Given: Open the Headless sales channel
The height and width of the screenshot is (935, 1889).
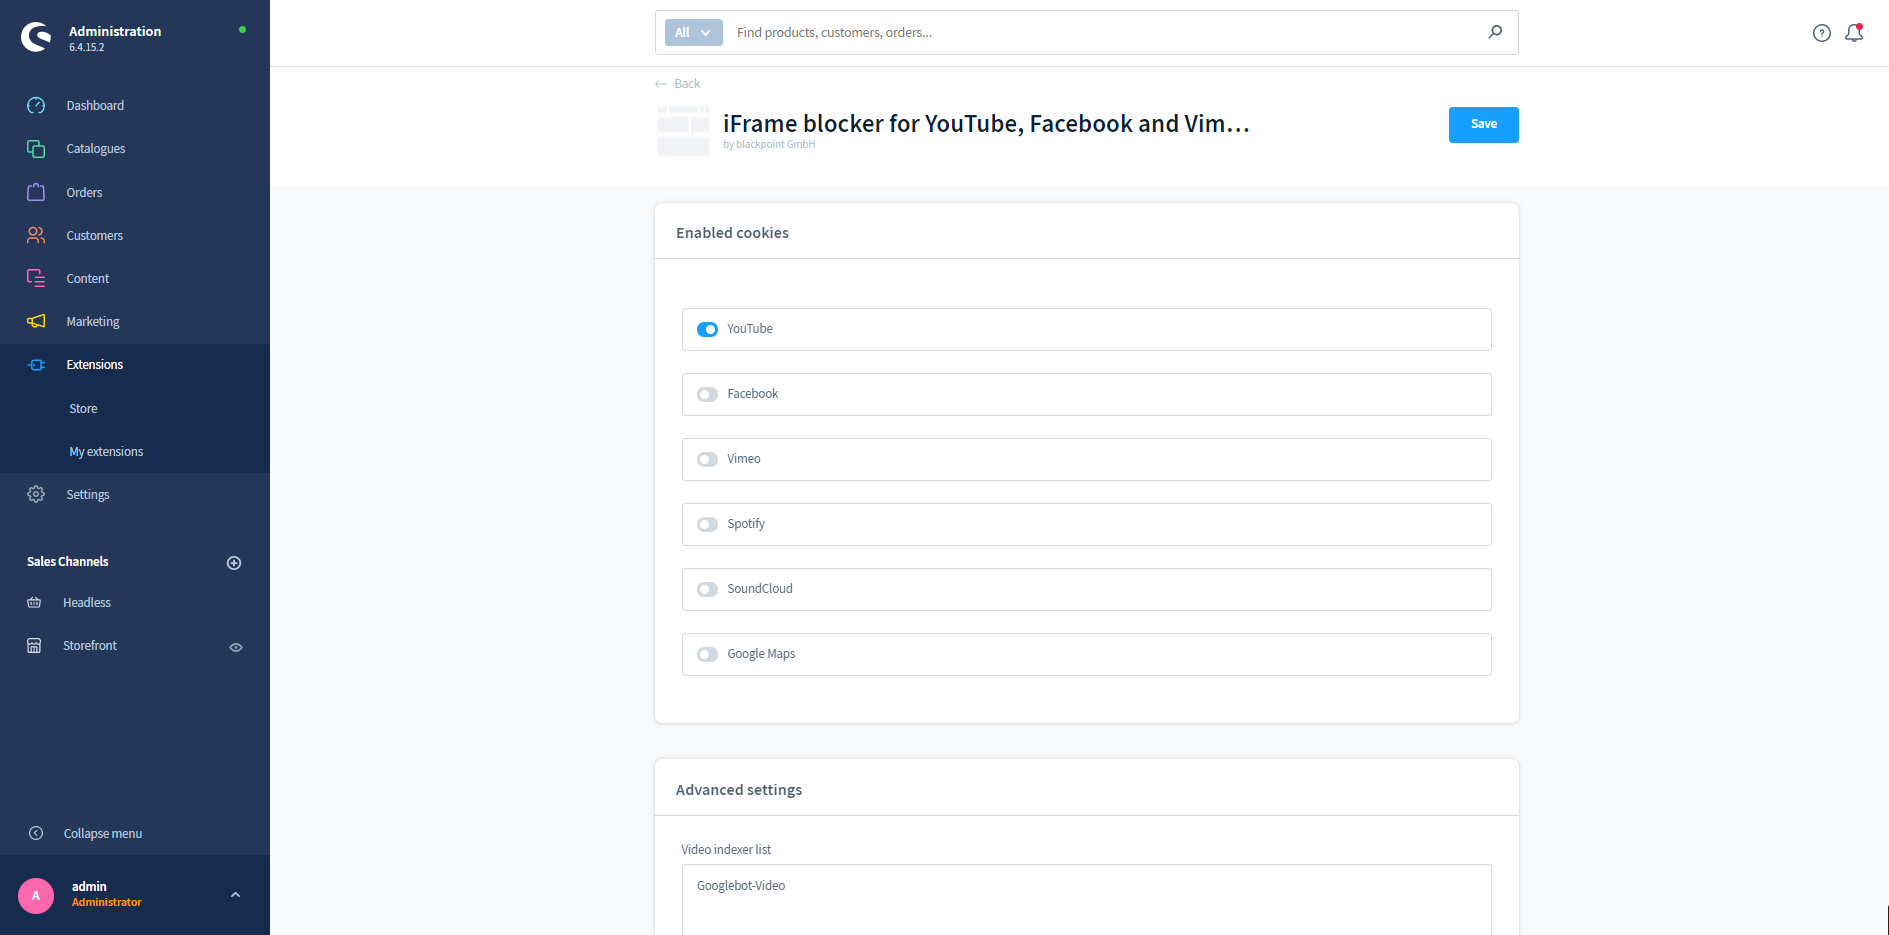Looking at the screenshot, I should pyautogui.click(x=87, y=602).
